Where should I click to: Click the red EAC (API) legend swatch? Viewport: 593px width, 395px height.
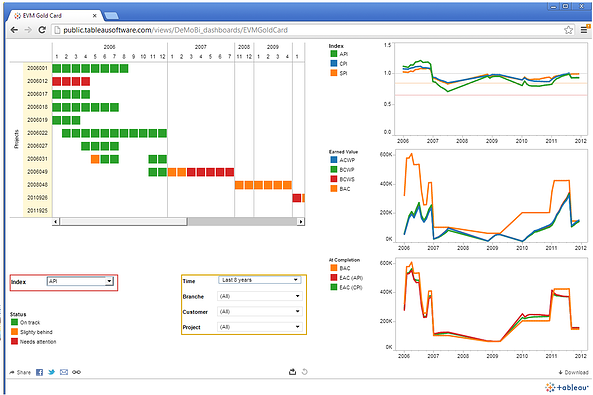tap(334, 278)
